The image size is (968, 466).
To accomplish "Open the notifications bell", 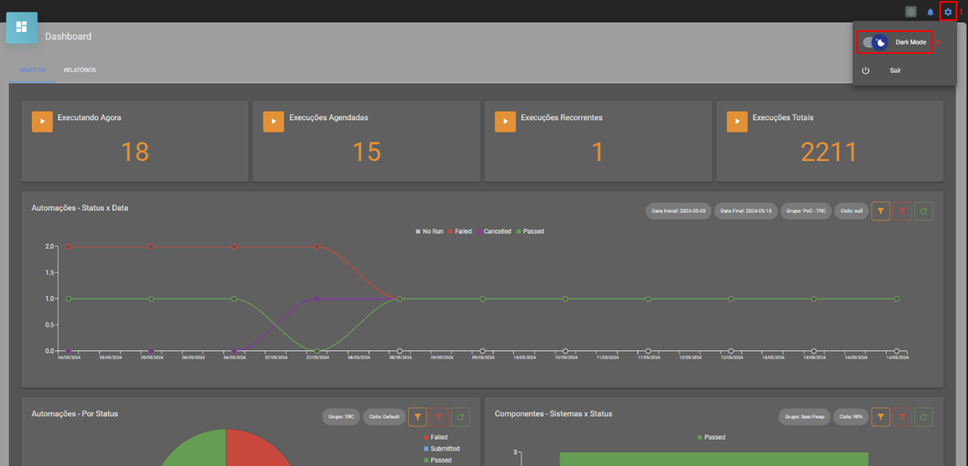I will pos(930,12).
